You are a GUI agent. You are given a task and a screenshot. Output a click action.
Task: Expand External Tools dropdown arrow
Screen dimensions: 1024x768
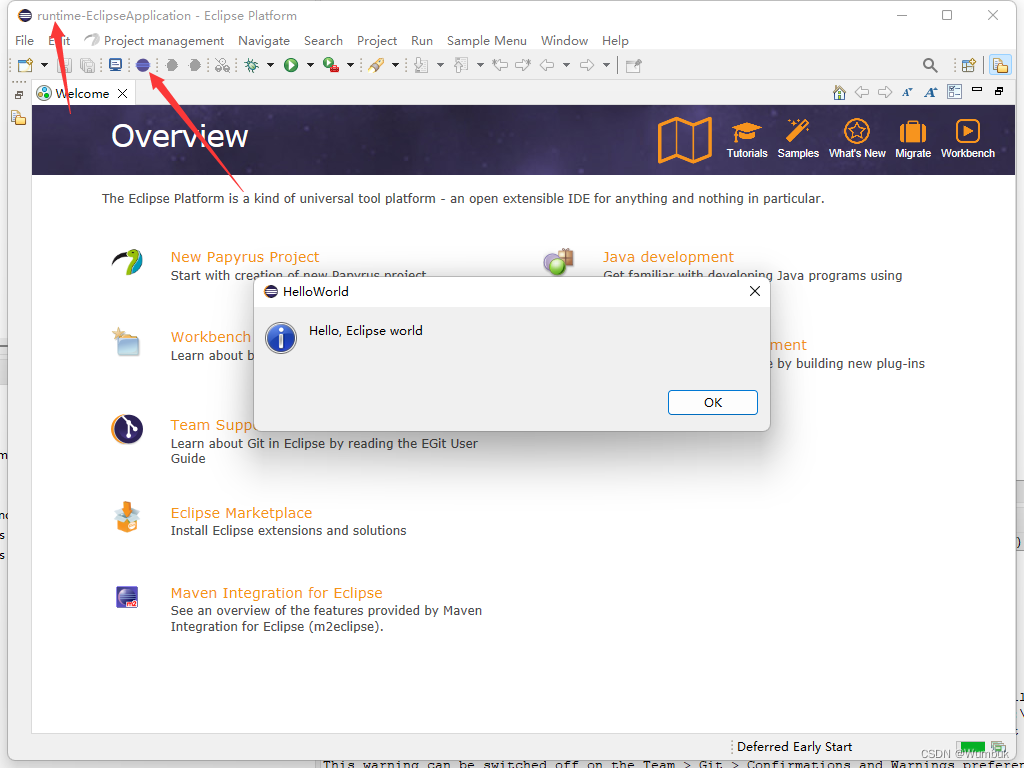tap(350, 65)
